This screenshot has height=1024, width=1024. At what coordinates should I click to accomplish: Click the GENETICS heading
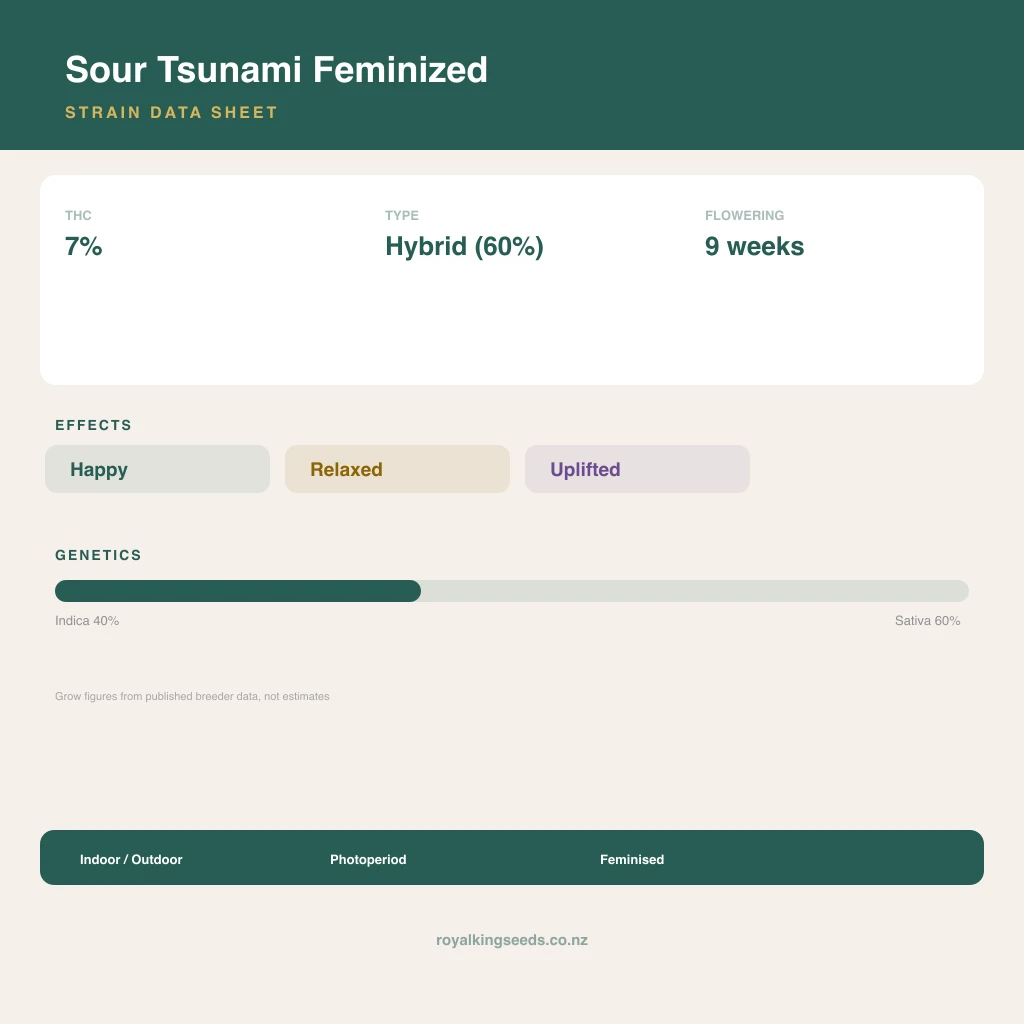point(98,555)
